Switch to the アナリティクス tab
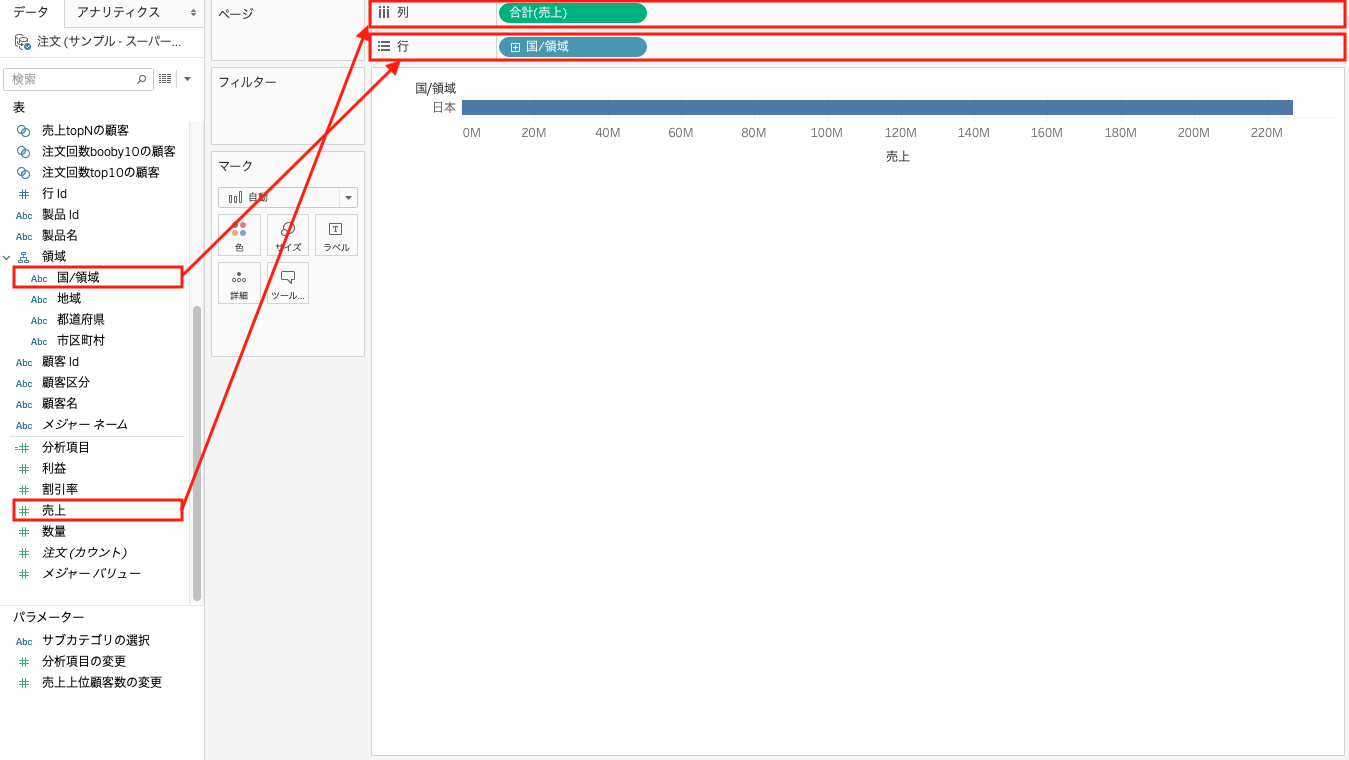 coord(118,12)
